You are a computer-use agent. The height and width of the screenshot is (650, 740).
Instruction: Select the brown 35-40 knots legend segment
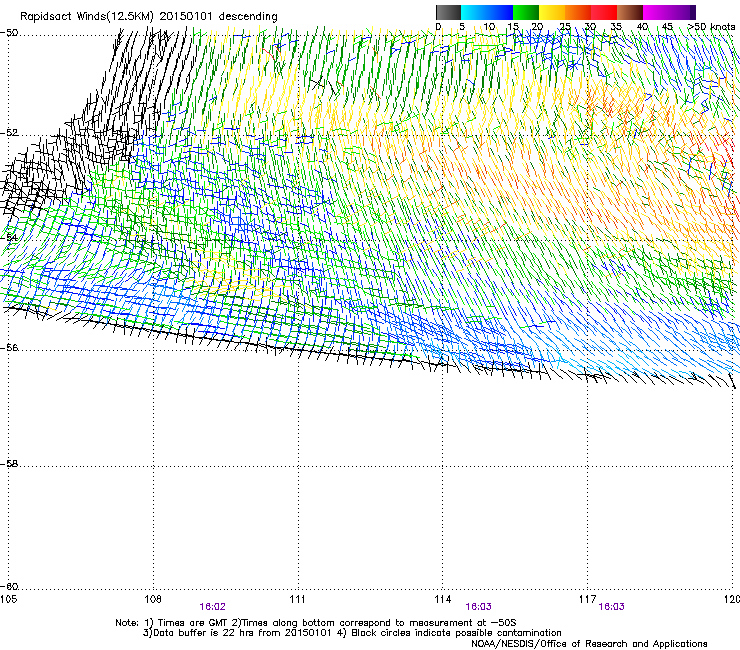pyautogui.click(x=630, y=12)
